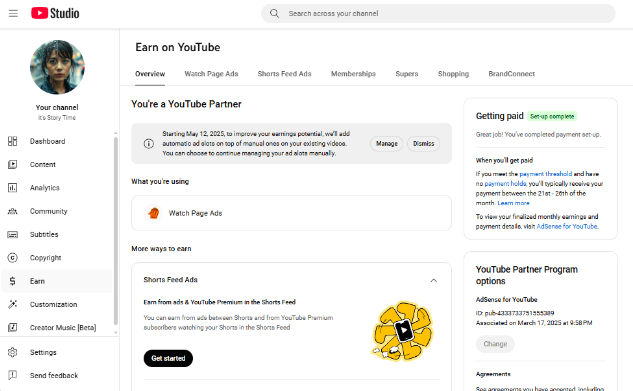Click the channel profile picture
The width and height of the screenshot is (633, 391).
point(57,67)
